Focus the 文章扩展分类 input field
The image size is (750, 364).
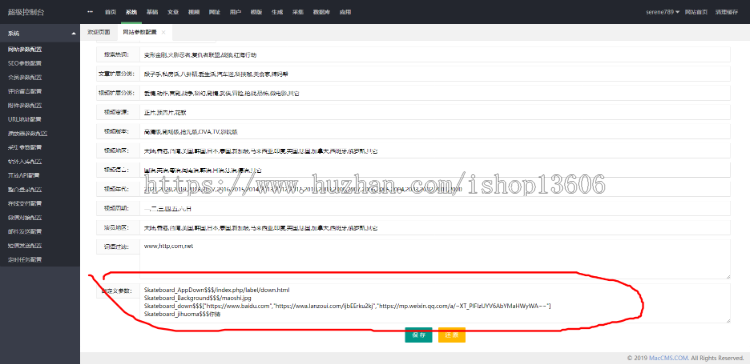pos(435,74)
